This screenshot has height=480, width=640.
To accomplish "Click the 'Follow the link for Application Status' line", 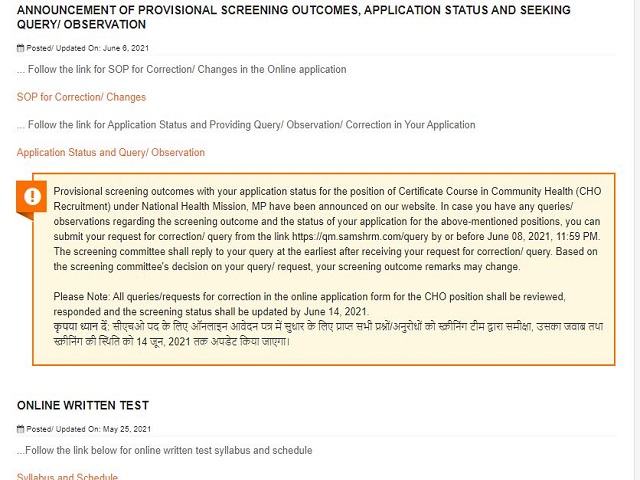I will coord(246,125).
